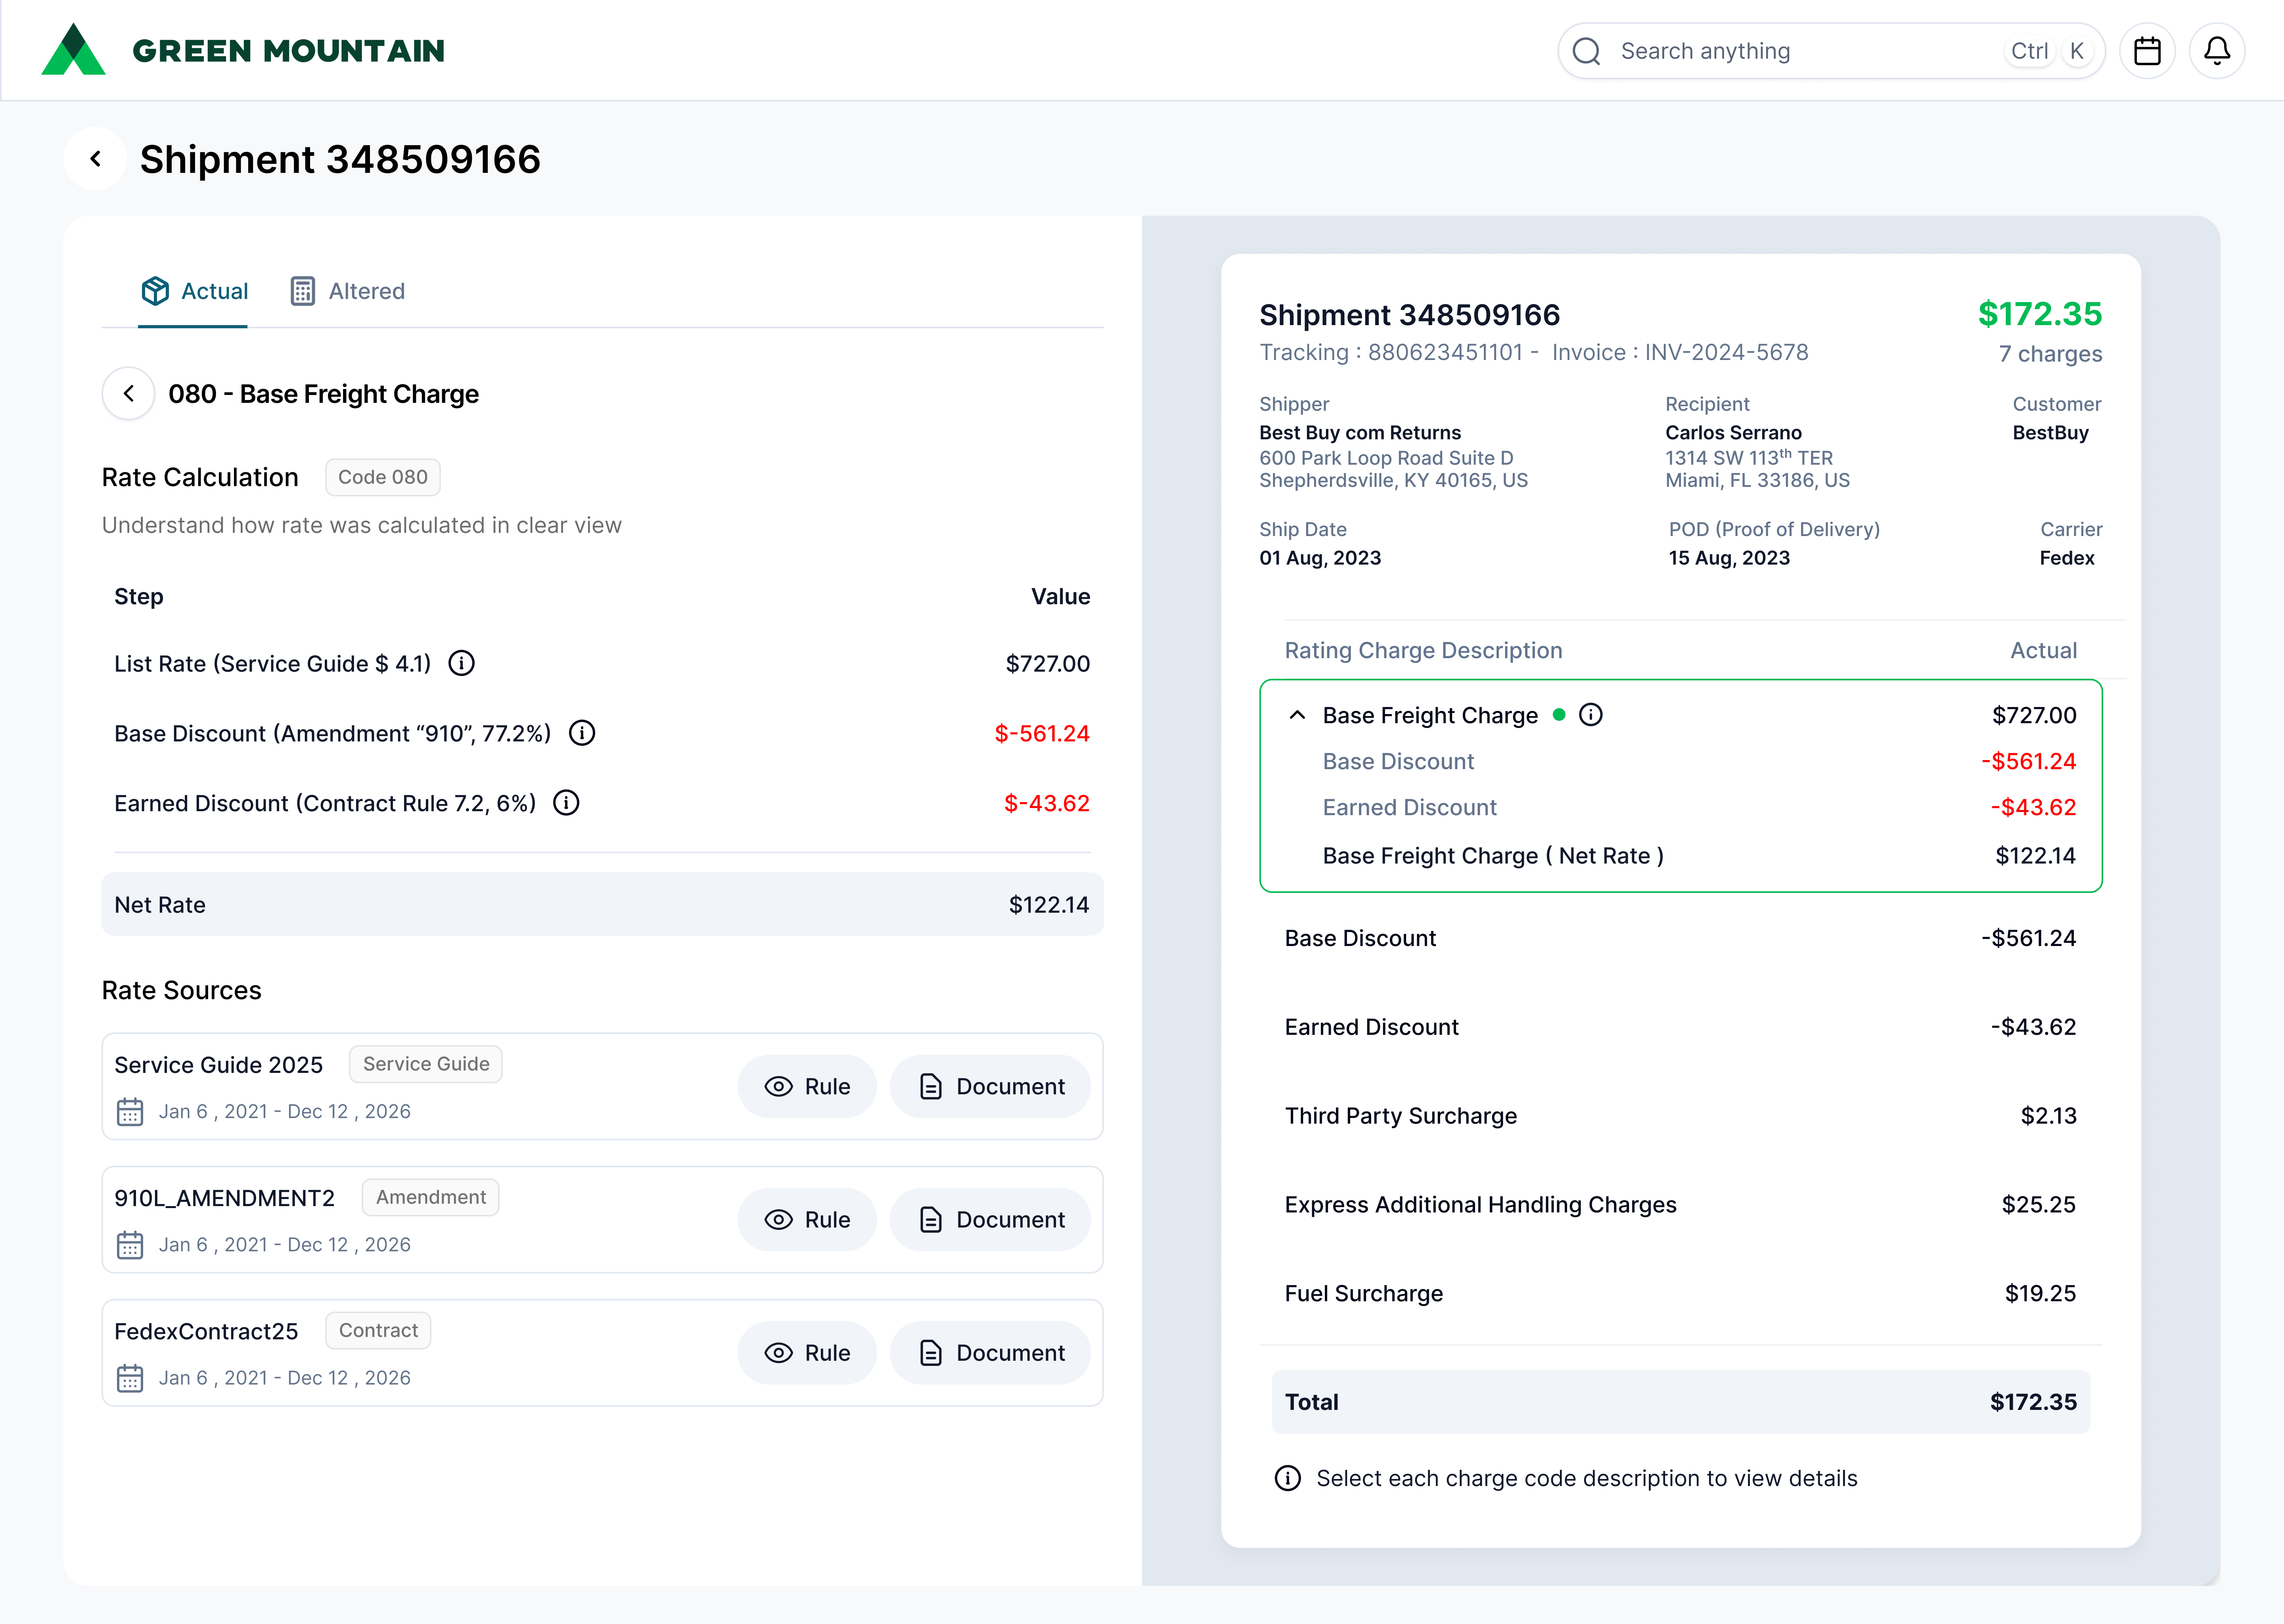Collapse the Base Freight Charge breakdown
Screen dimensions: 2284x1624
click(1297, 715)
